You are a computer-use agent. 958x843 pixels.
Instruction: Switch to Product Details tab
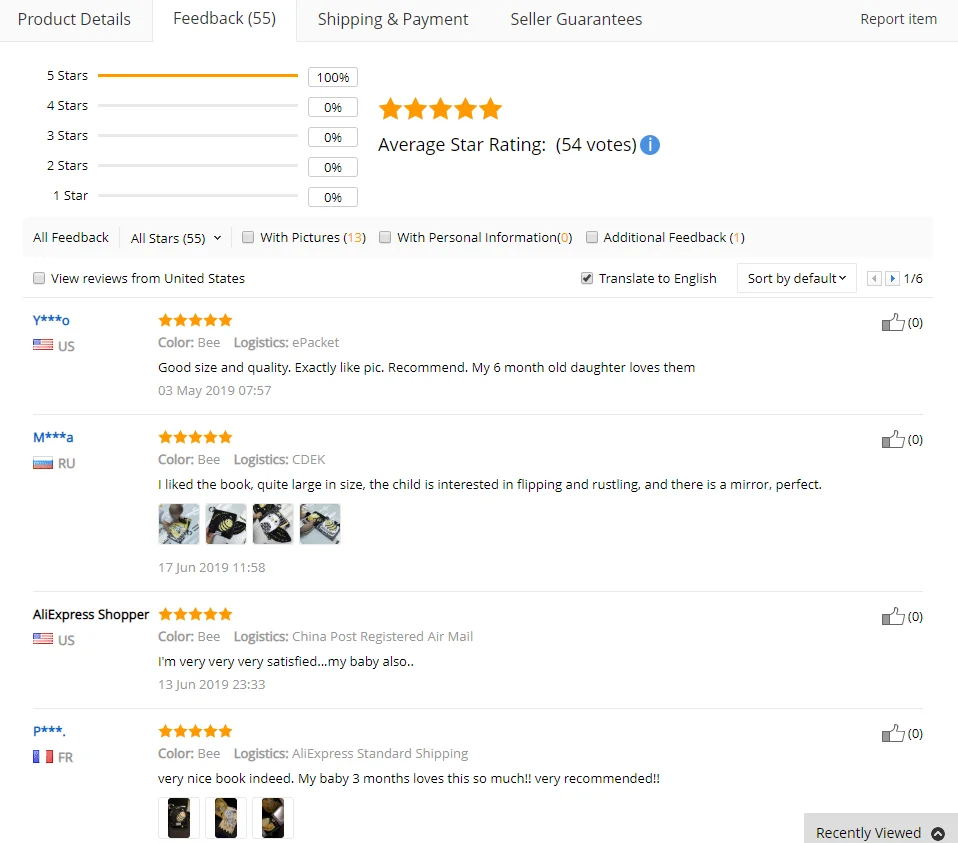pyautogui.click(x=74, y=20)
